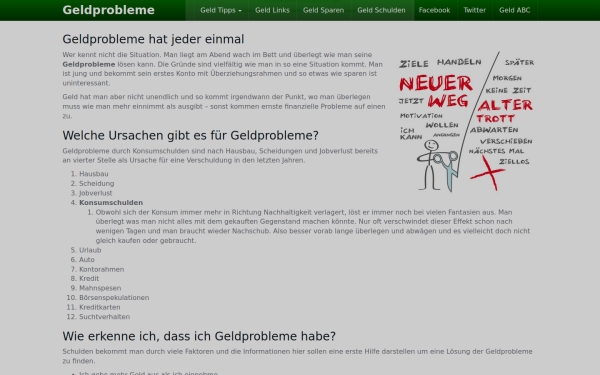This screenshot has height=375, width=600.
Task: Click list item 'Mahnspesen'
Action: (100, 288)
